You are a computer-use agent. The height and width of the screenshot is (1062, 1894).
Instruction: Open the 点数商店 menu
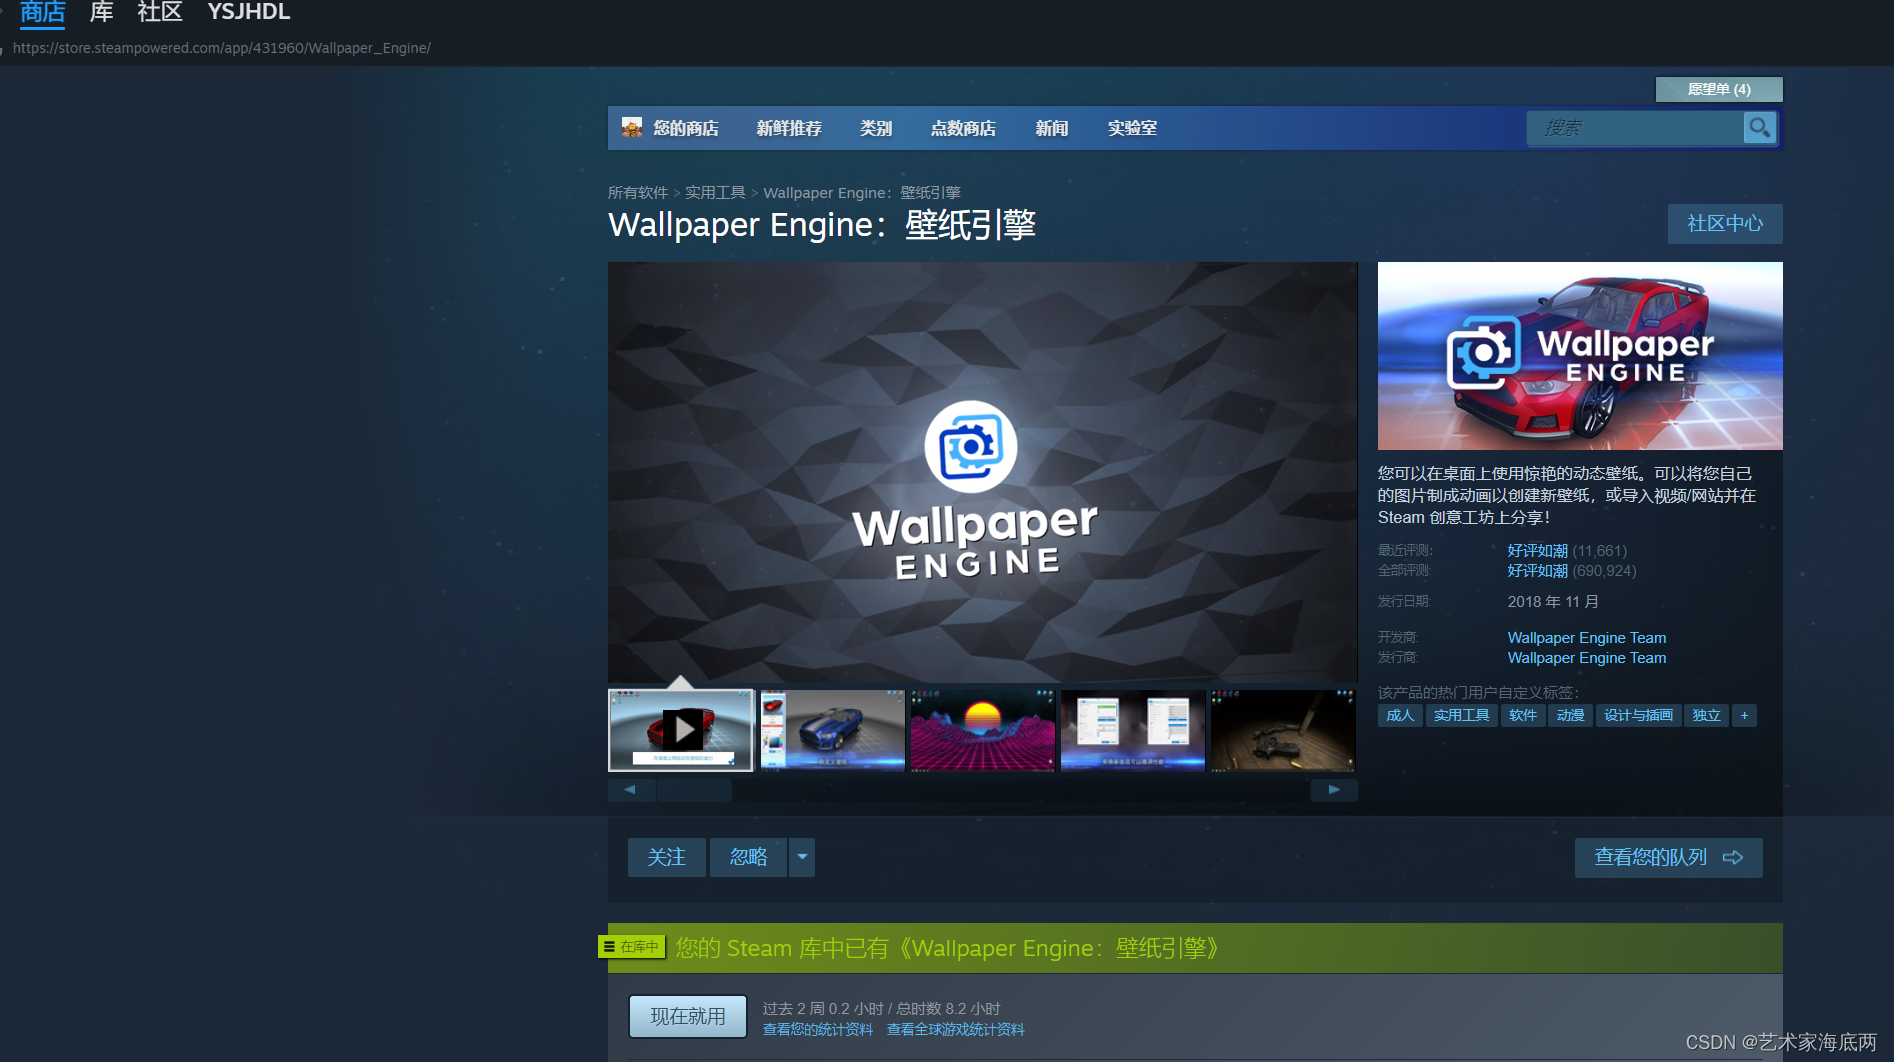pos(963,128)
